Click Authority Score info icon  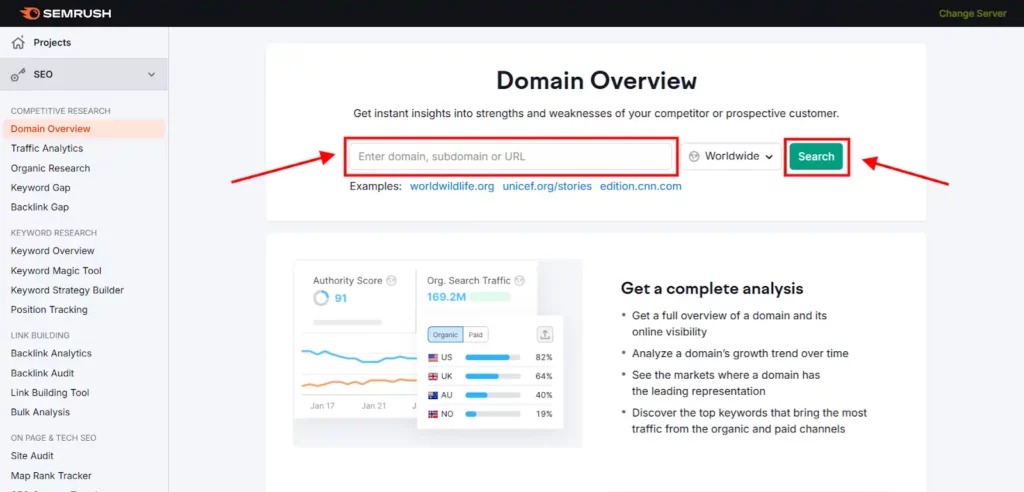click(392, 281)
